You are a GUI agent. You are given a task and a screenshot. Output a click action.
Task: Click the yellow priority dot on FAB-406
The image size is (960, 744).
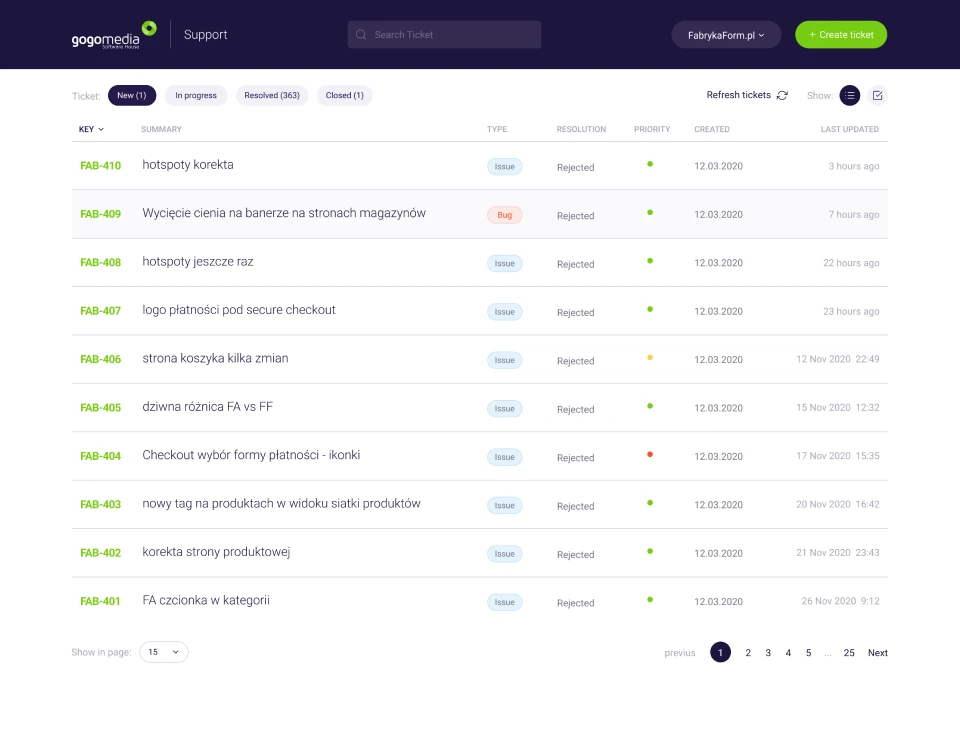coord(650,358)
